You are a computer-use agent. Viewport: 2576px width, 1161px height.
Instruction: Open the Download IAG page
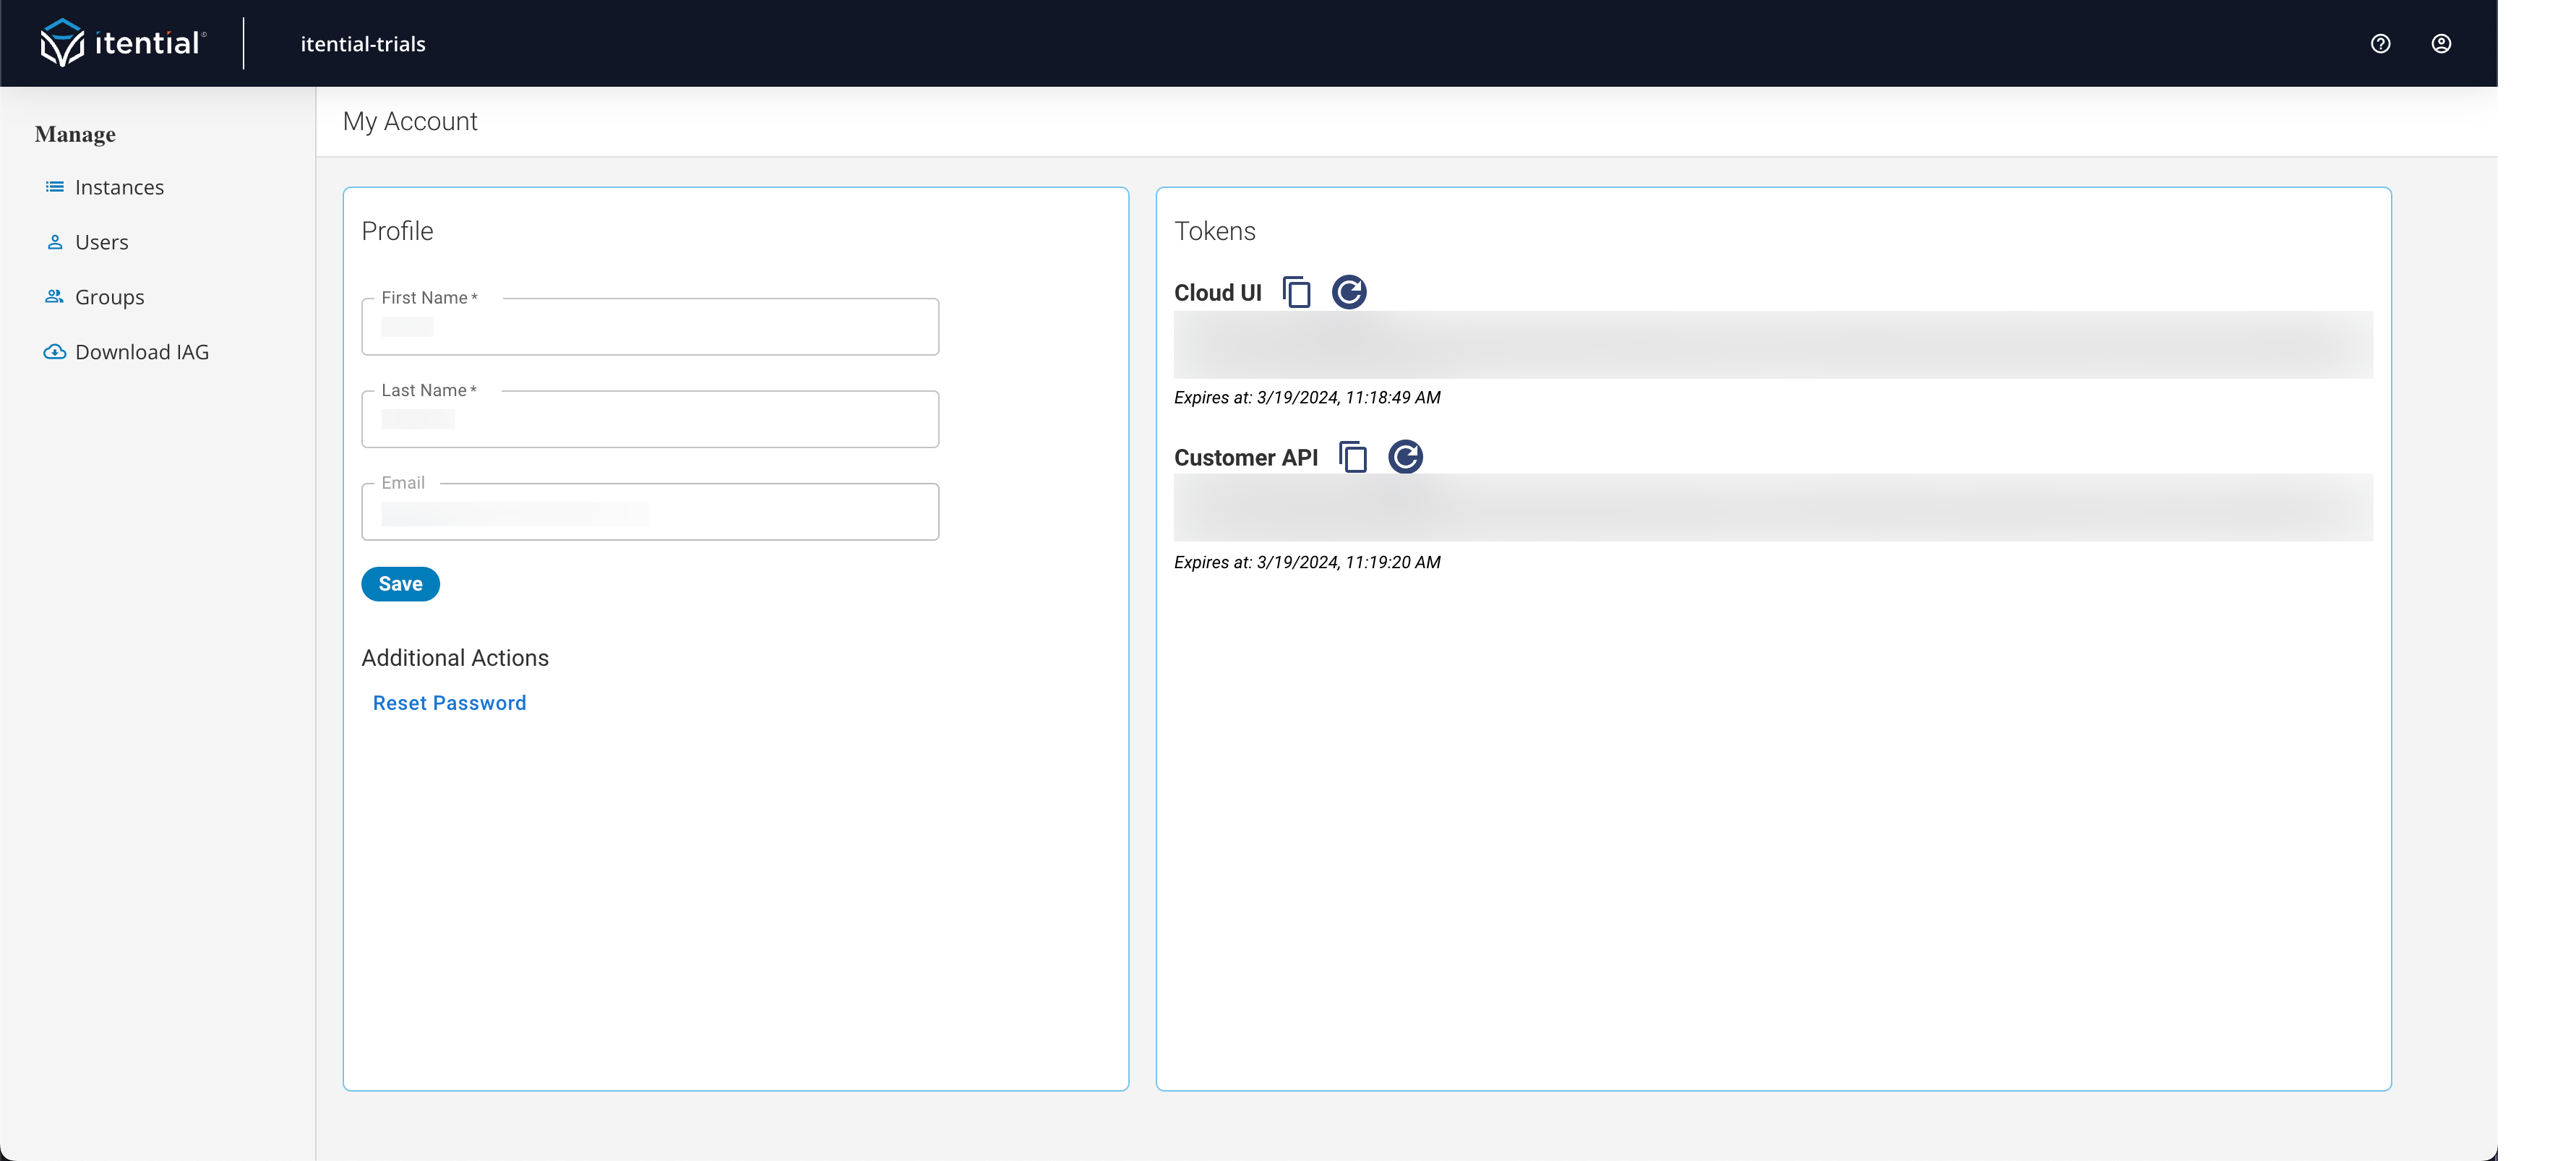(142, 352)
